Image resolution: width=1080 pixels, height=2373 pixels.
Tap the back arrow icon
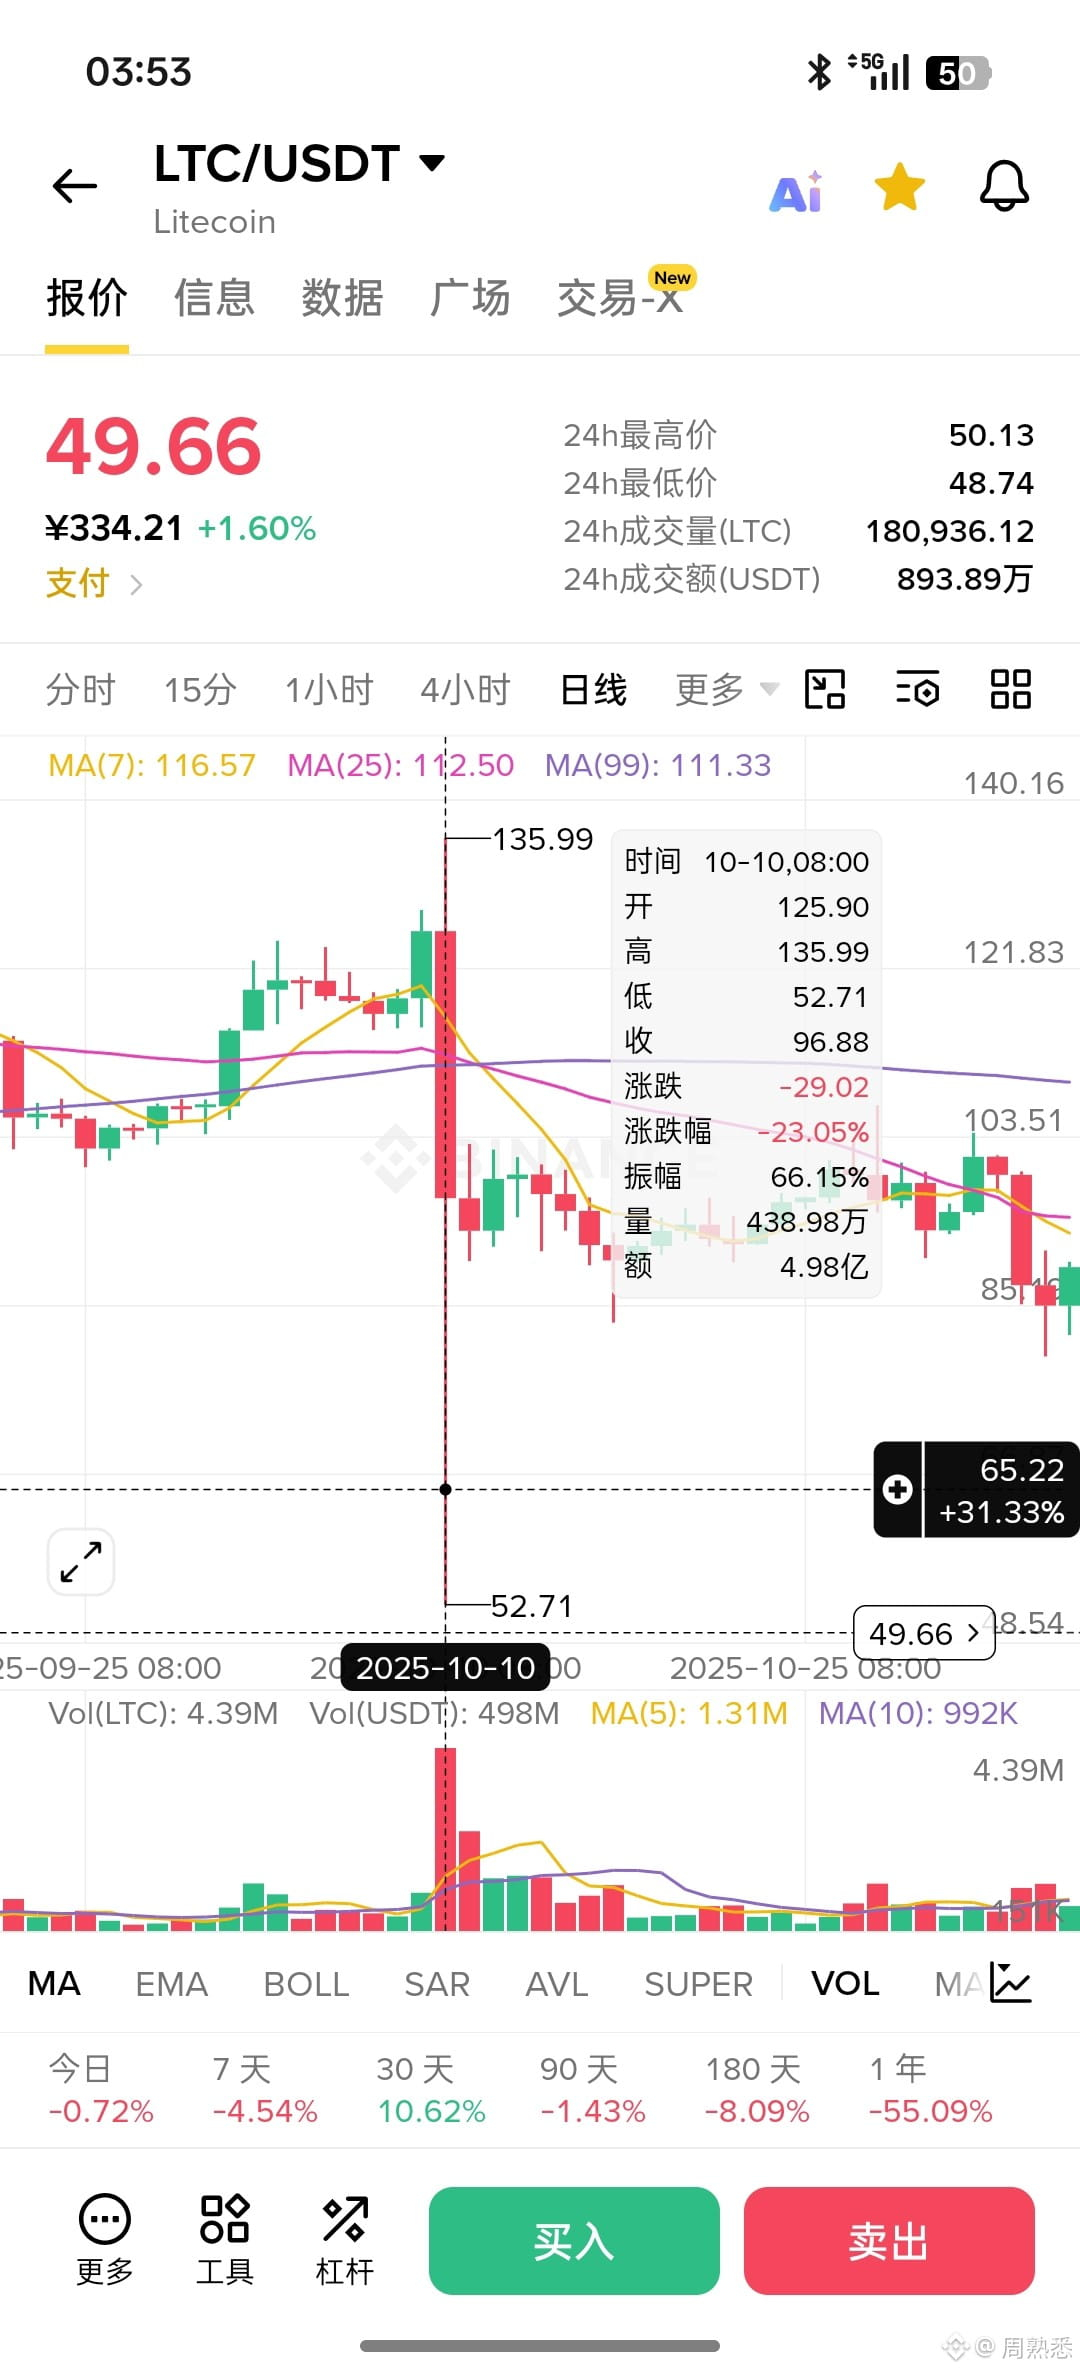pos(75,186)
